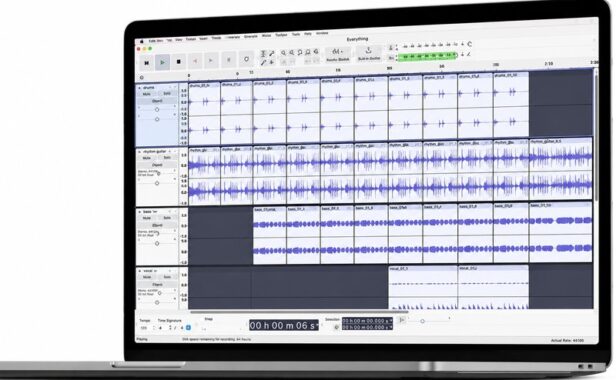Stop playback with the Stop button
Screen dimensions: 616x380
coord(179,62)
